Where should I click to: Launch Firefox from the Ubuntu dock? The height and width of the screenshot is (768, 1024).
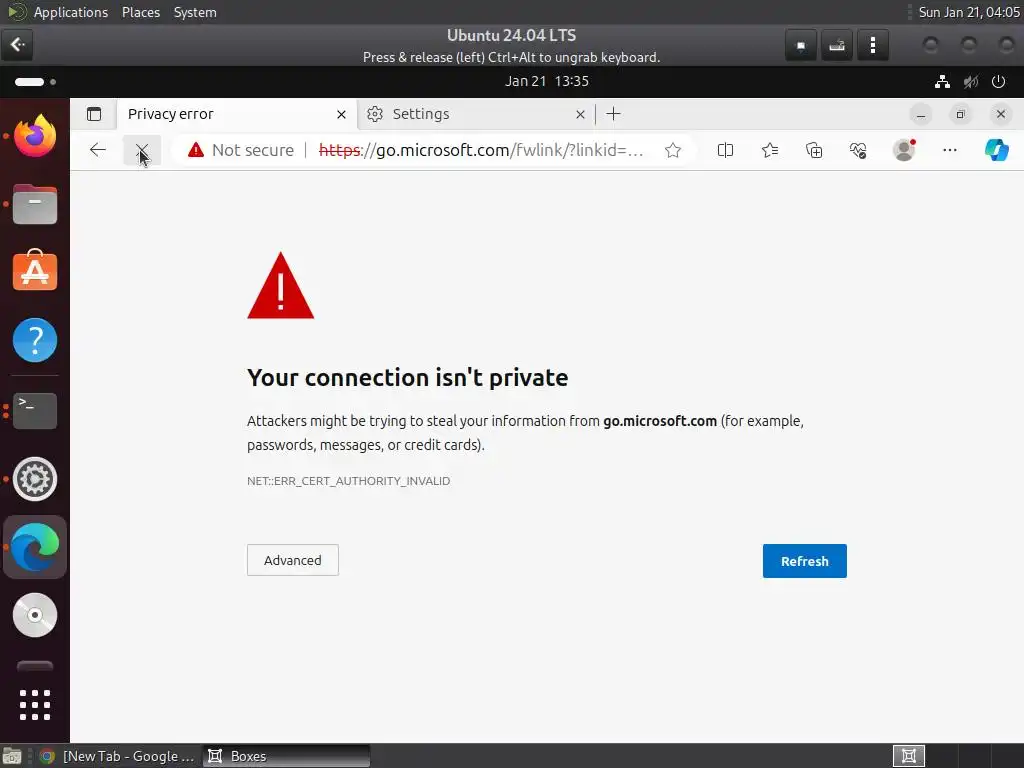[x=35, y=136]
